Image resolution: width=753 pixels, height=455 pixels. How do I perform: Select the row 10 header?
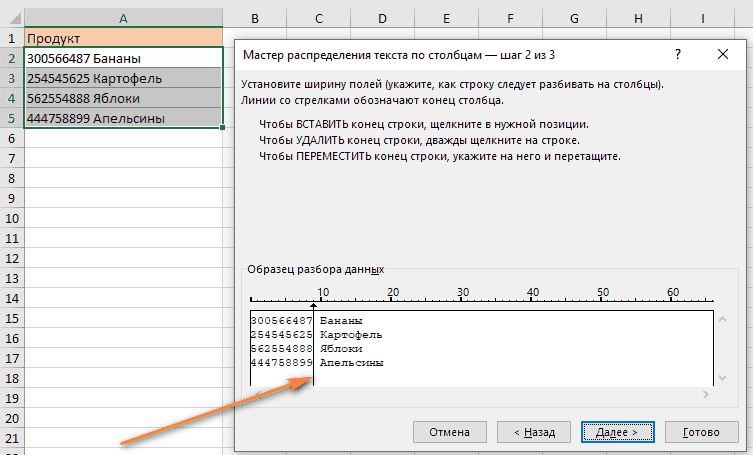coord(11,218)
